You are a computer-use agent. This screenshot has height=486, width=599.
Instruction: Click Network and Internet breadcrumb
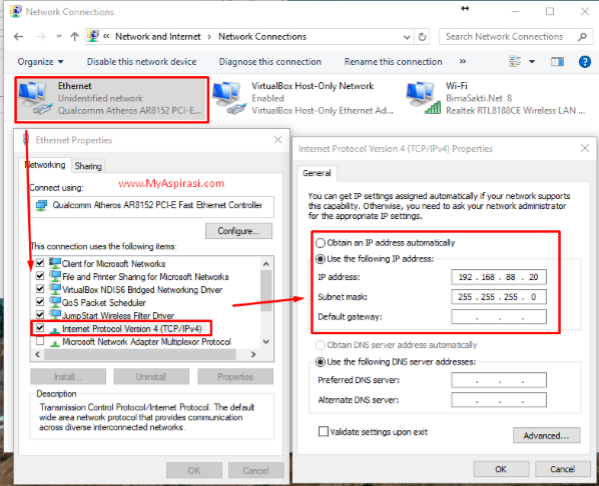(158, 37)
